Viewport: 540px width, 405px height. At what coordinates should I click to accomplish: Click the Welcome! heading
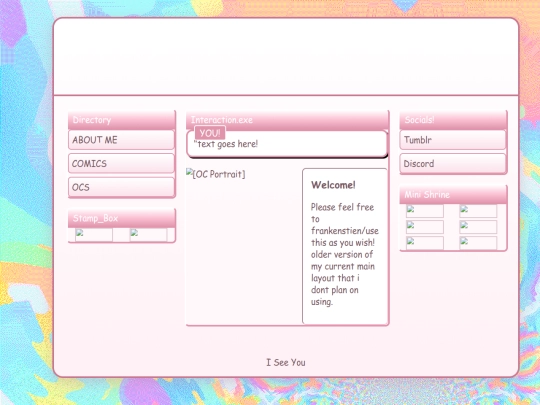[333, 185]
